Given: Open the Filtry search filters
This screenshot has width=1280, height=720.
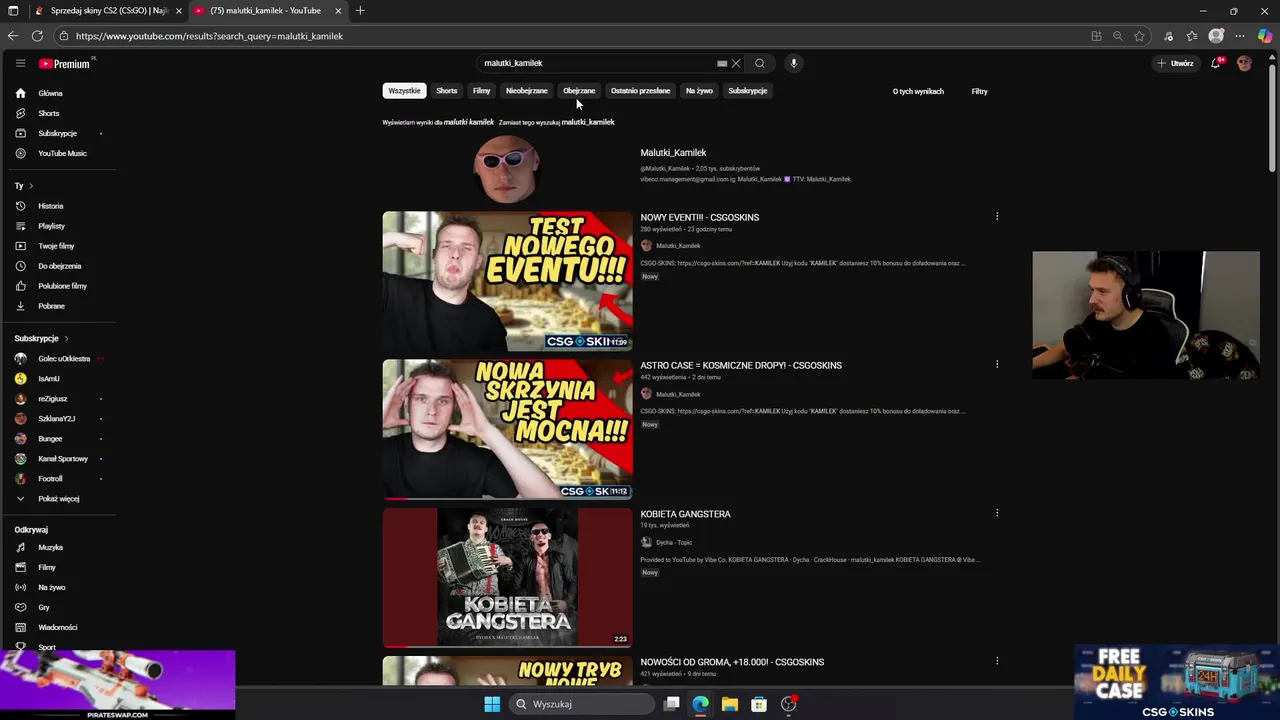Looking at the screenshot, I should click(x=979, y=91).
